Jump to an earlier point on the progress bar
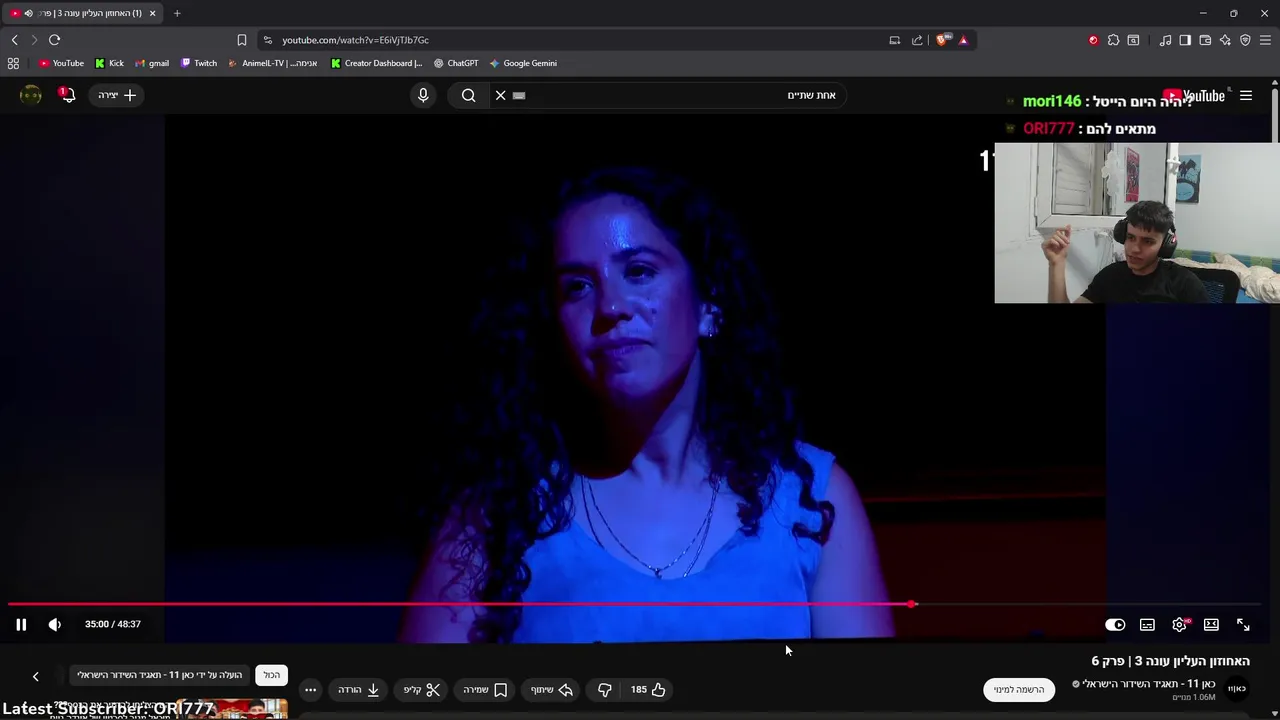This screenshot has width=1280, height=720. tap(460, 604)
